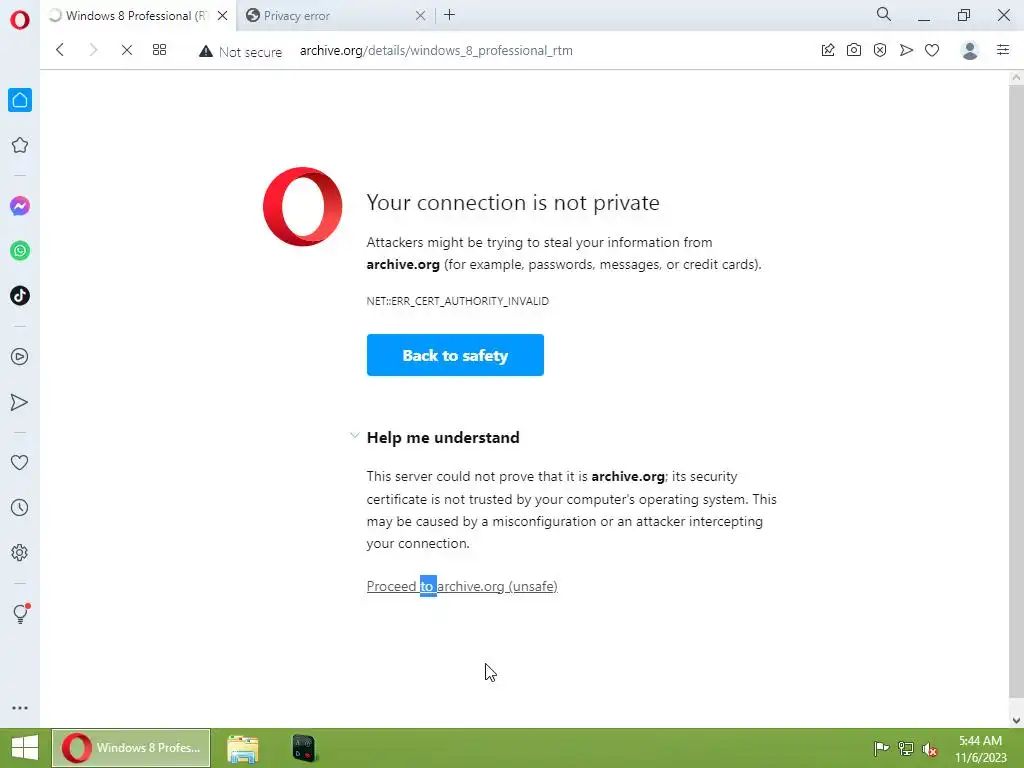Open File Explorer from taskbar
The height and width of the screenshot is (768, 1024).
click(243, 748)
